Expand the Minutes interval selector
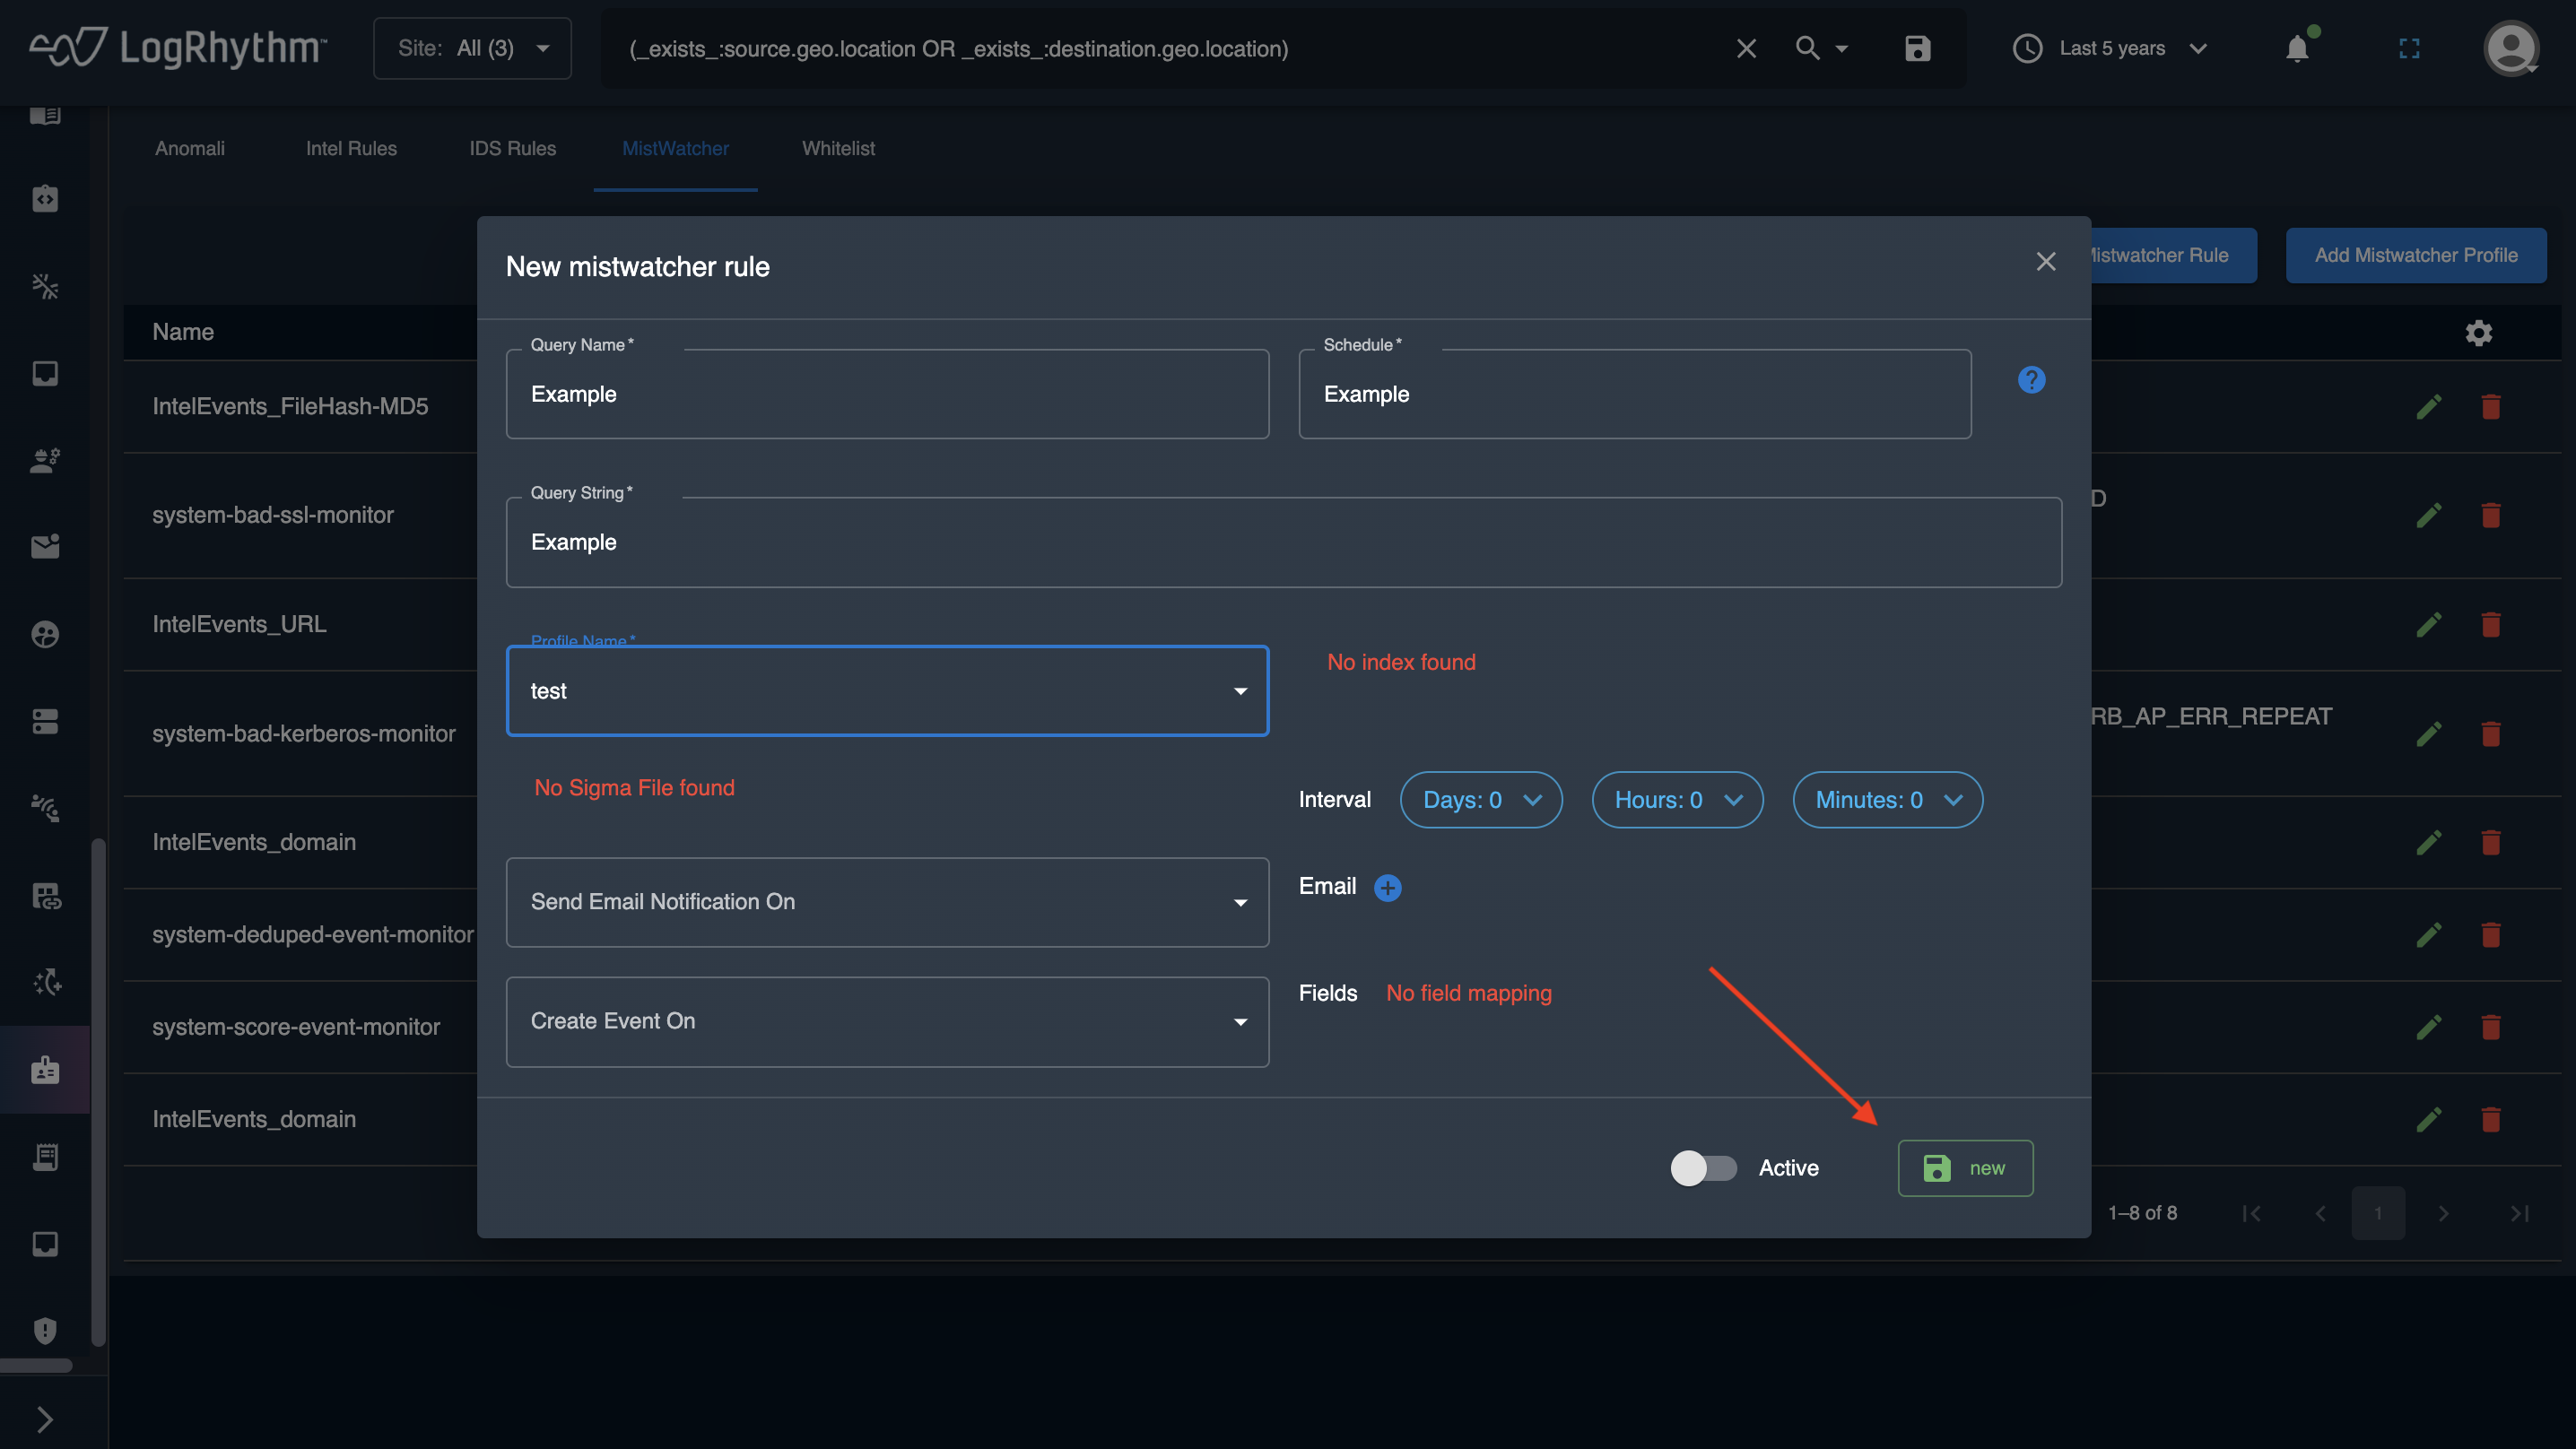 click(x=1887, y=800)
